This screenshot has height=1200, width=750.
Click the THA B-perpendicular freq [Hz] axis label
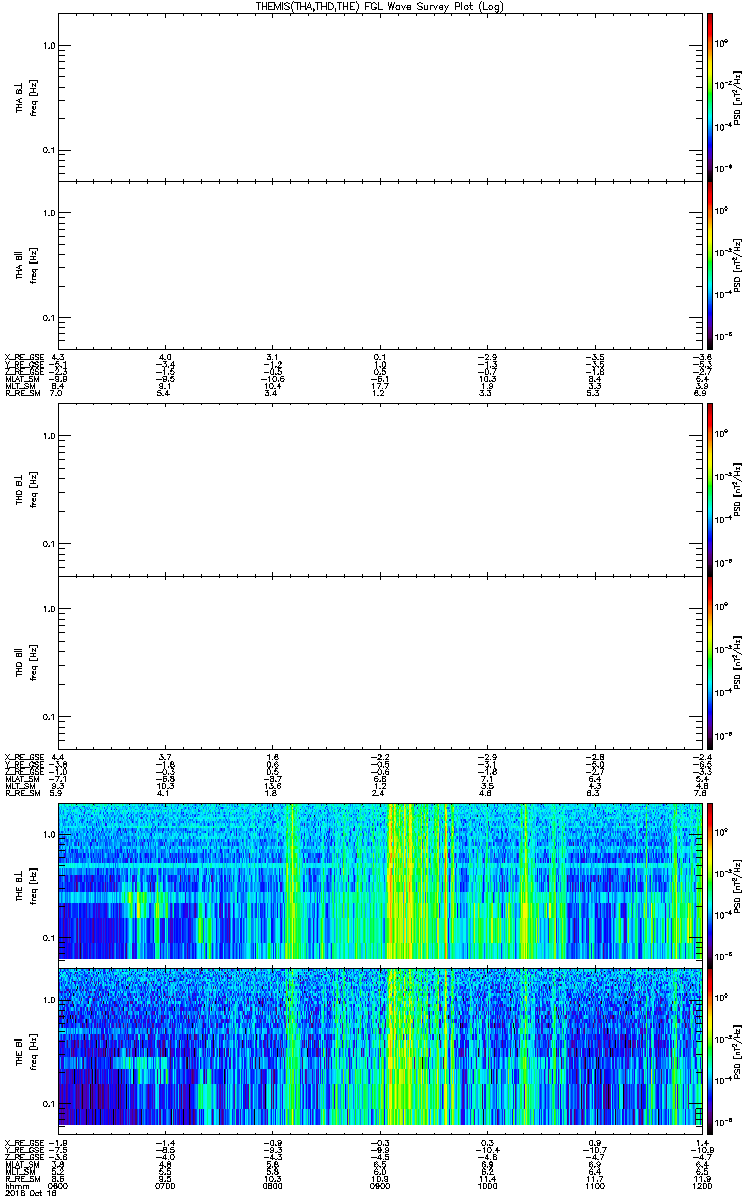[x=34, y=96]
